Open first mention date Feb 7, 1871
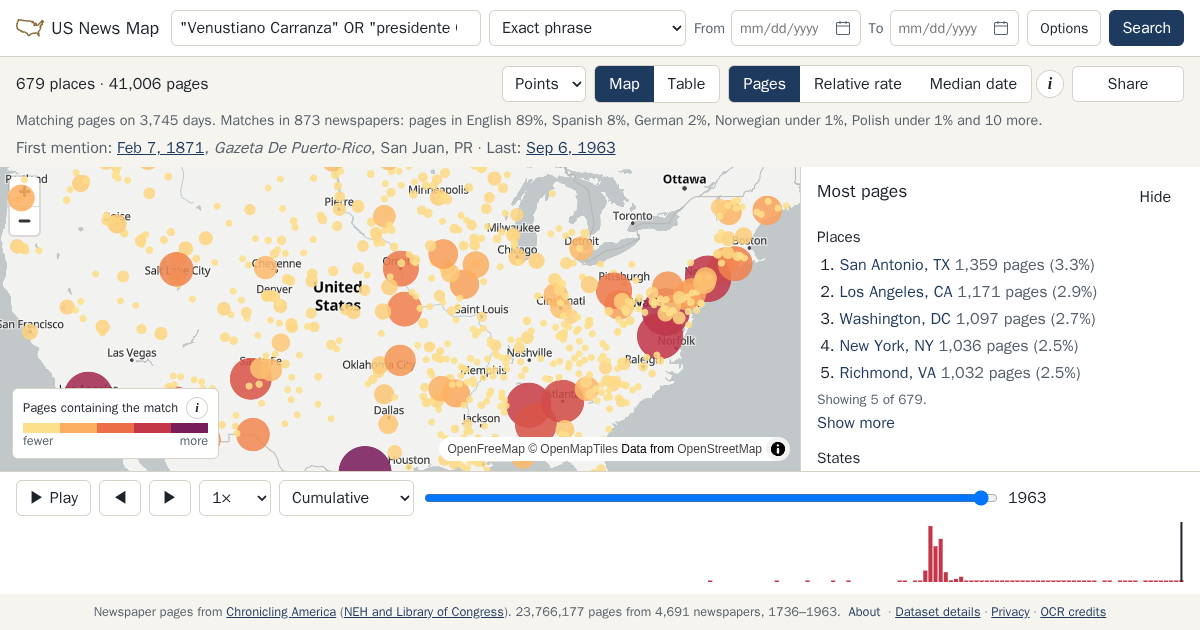The height and width of the screenshot is (630, 1200). click(x=161, y=148)
